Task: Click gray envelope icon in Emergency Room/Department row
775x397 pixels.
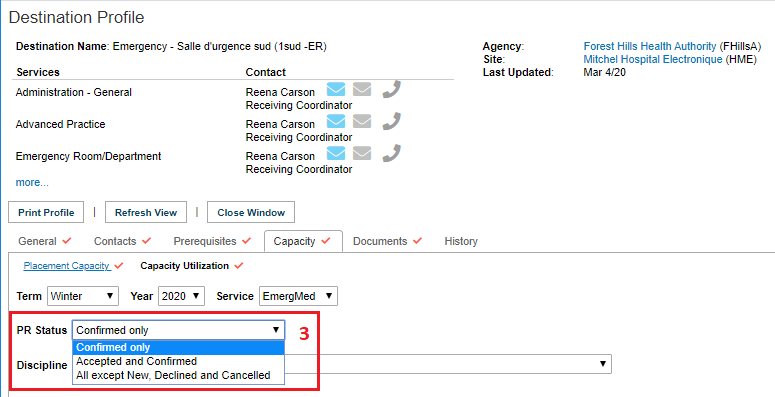Action: (362, 153)
